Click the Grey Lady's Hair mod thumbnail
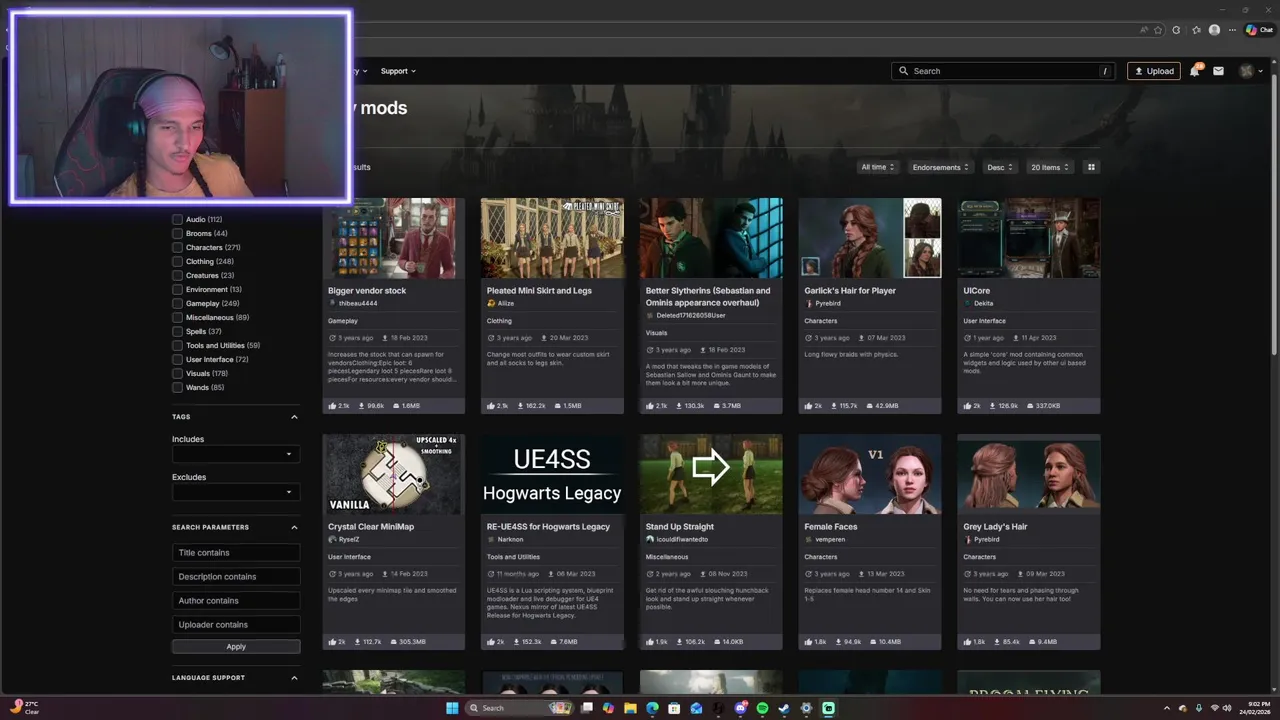Viewport: 1280px width, 720px height. pos(1029,474)
